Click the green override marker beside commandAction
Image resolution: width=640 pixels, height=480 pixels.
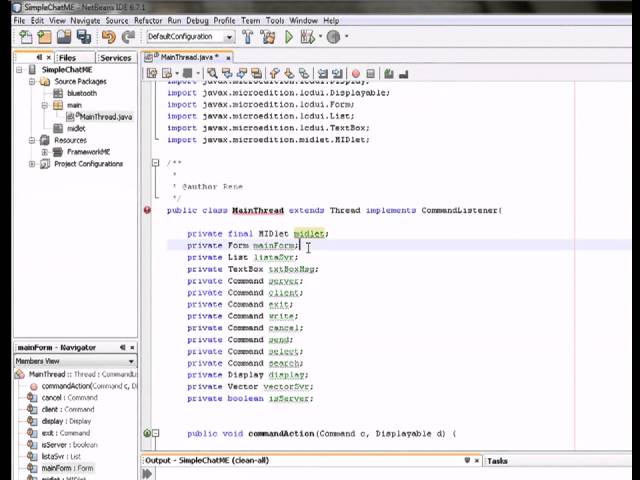147,433
